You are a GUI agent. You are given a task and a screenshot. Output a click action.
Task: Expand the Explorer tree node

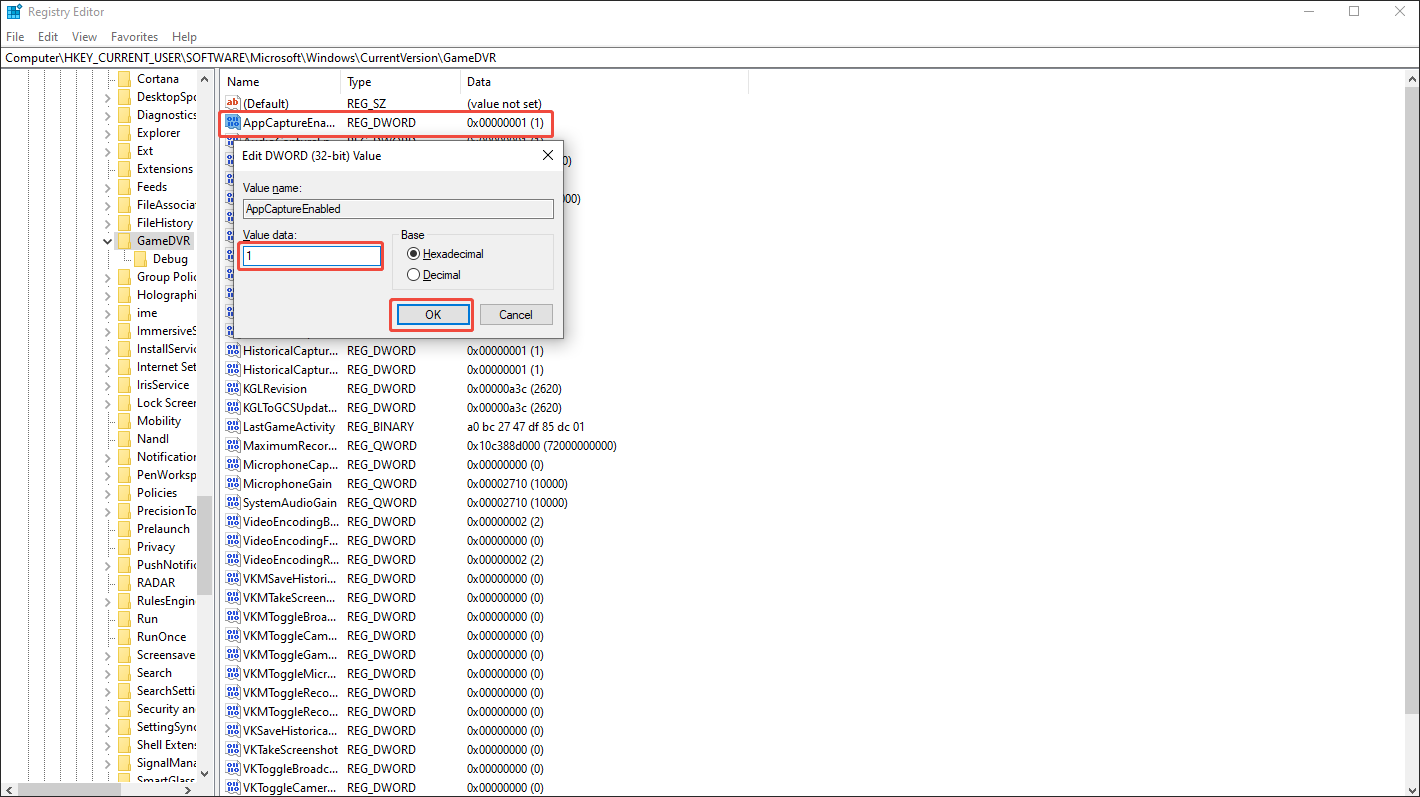107,132
